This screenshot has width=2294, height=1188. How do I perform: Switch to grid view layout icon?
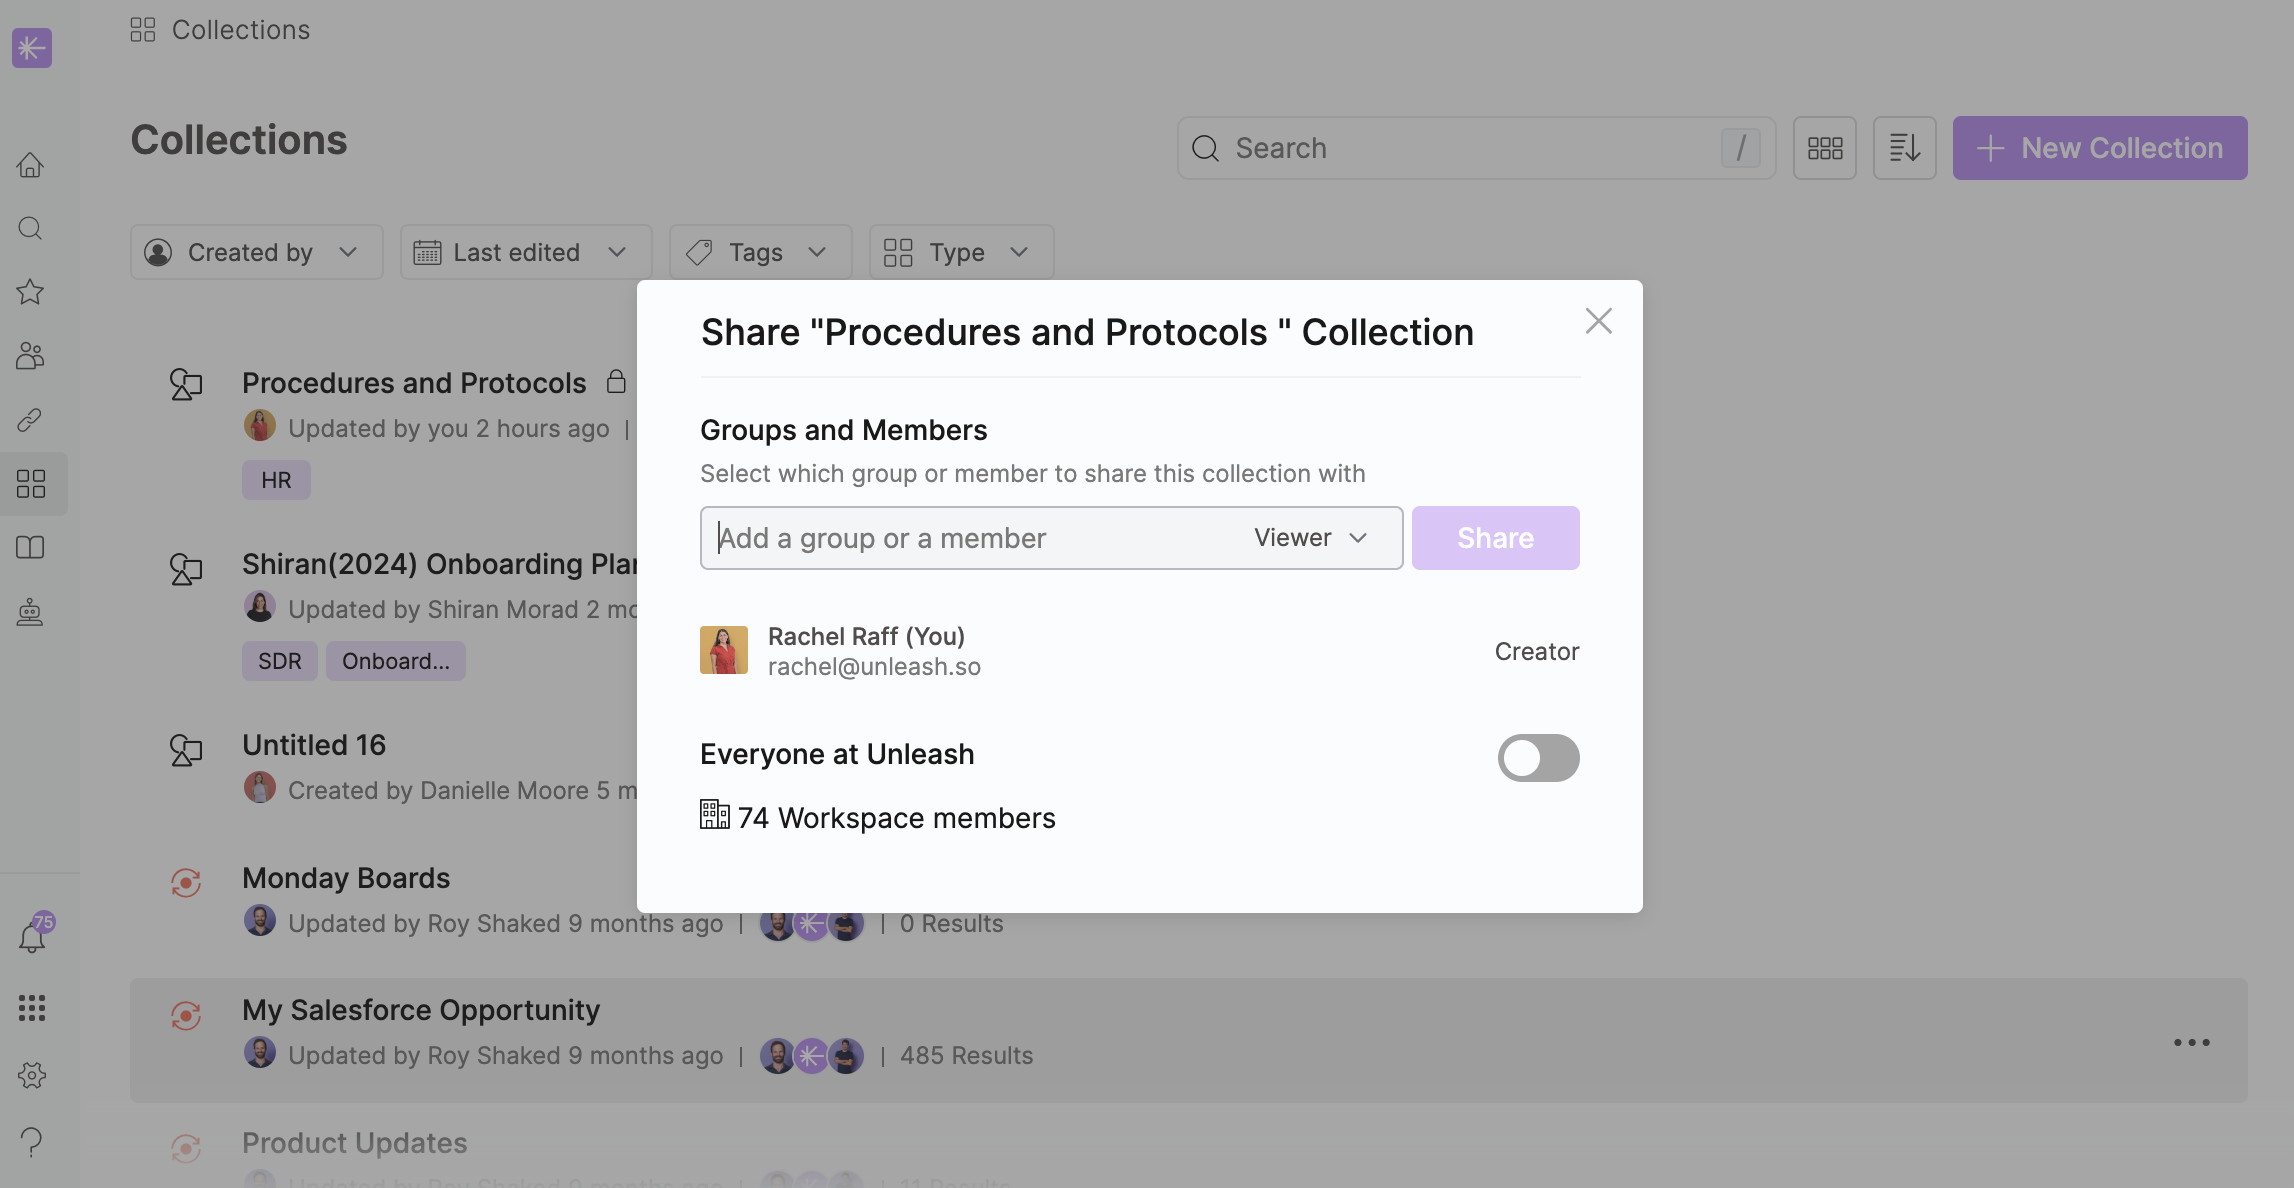click(1825, 148)
